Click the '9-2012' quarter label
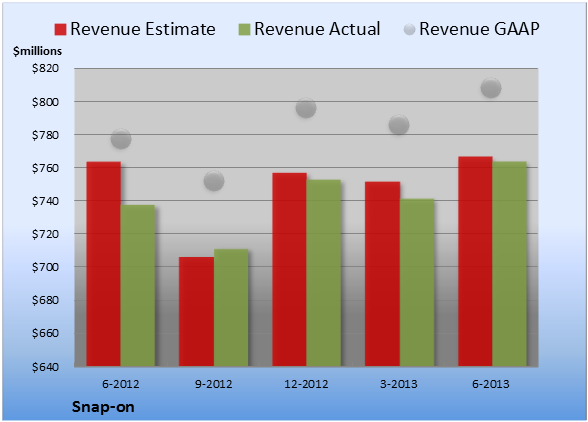 click(214, 384)
